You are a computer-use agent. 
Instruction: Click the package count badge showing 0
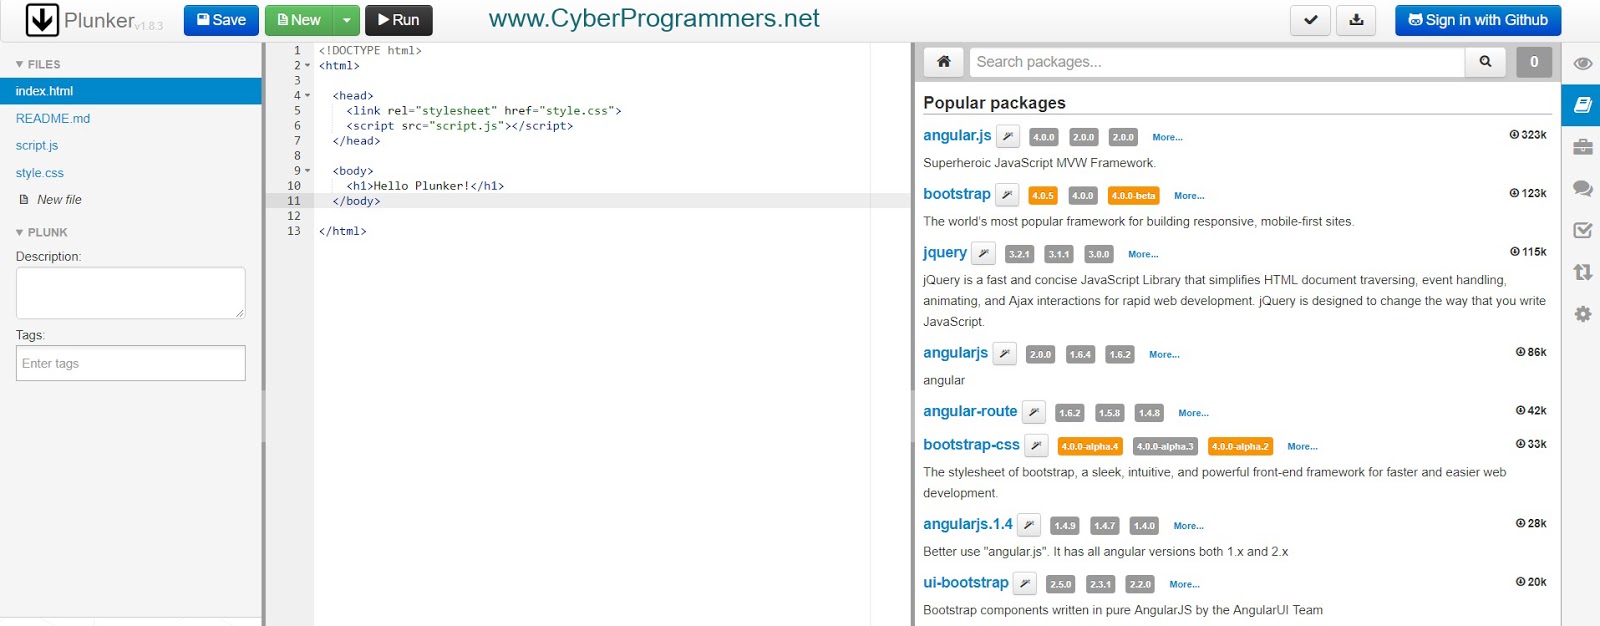click(x=1534, y=62)
